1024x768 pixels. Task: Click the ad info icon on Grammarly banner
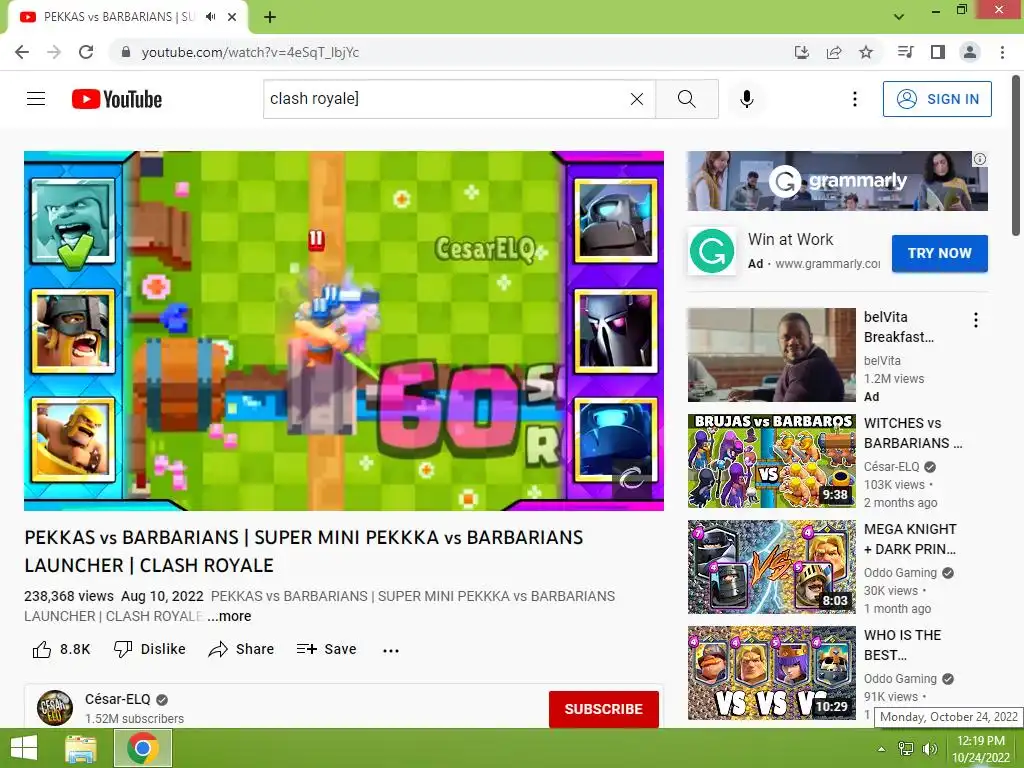pos(980,159)
